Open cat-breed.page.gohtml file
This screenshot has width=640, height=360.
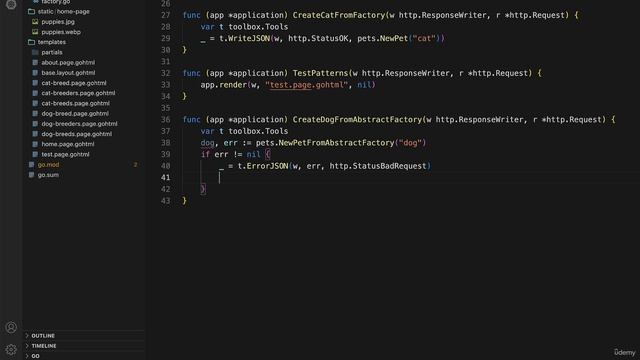coord(74,83)
